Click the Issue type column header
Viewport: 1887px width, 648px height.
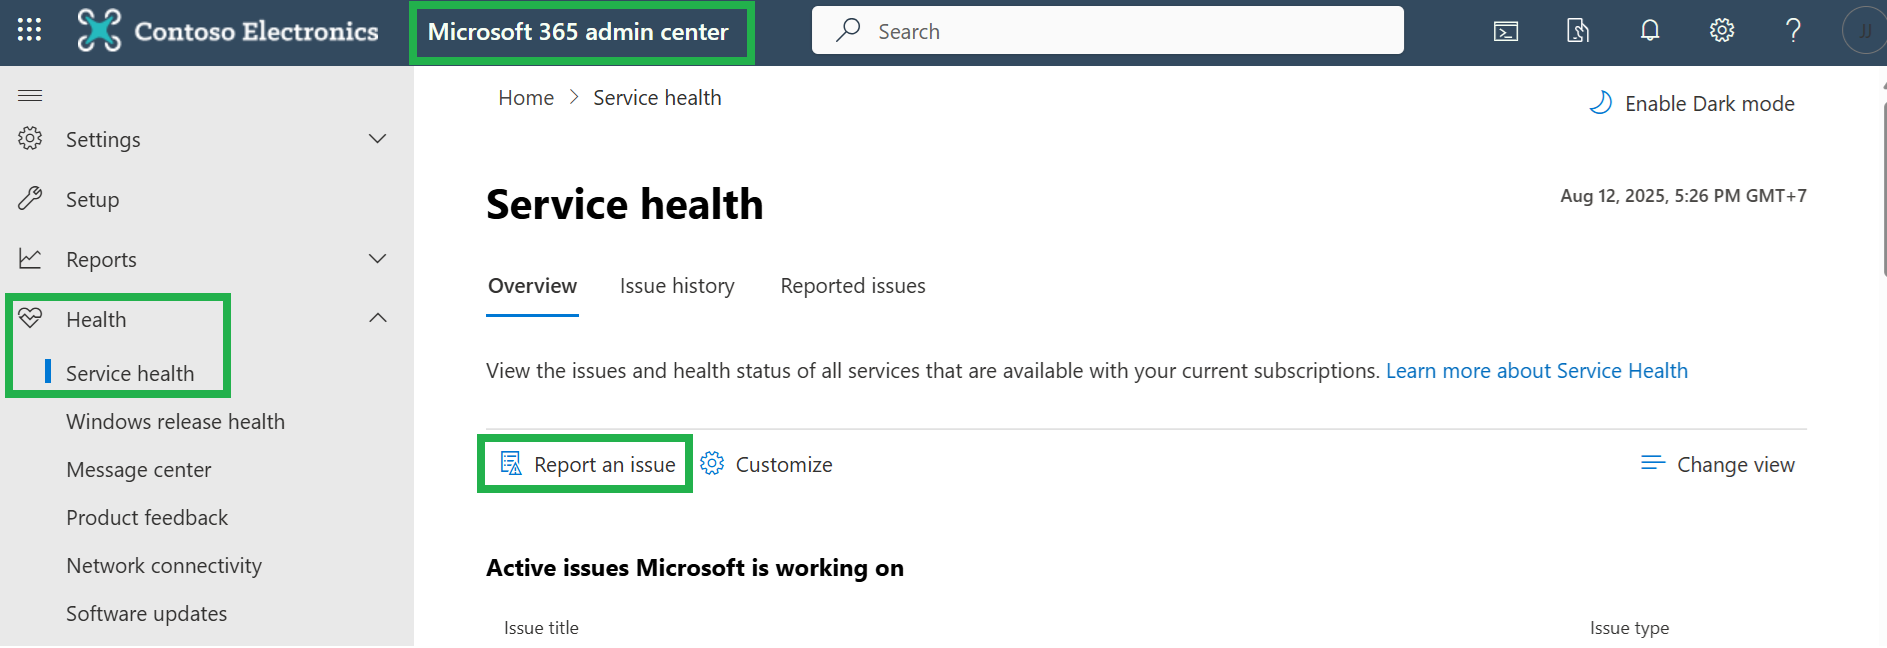(1629, 628)
